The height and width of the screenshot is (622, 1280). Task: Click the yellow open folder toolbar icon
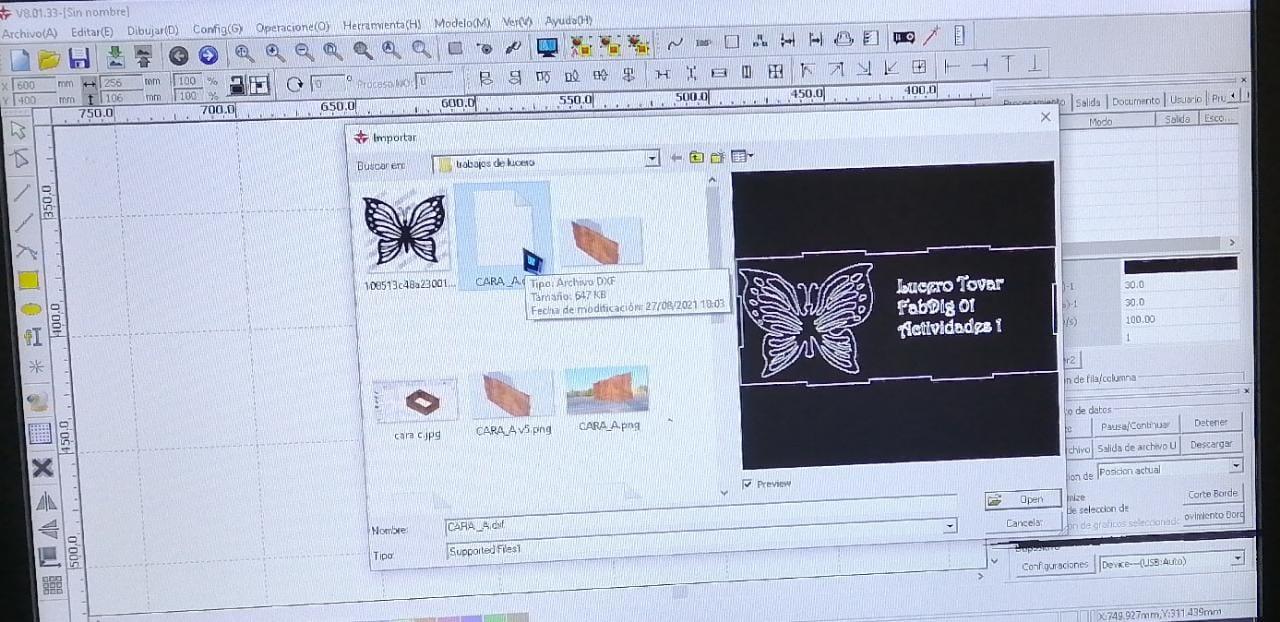49,58
